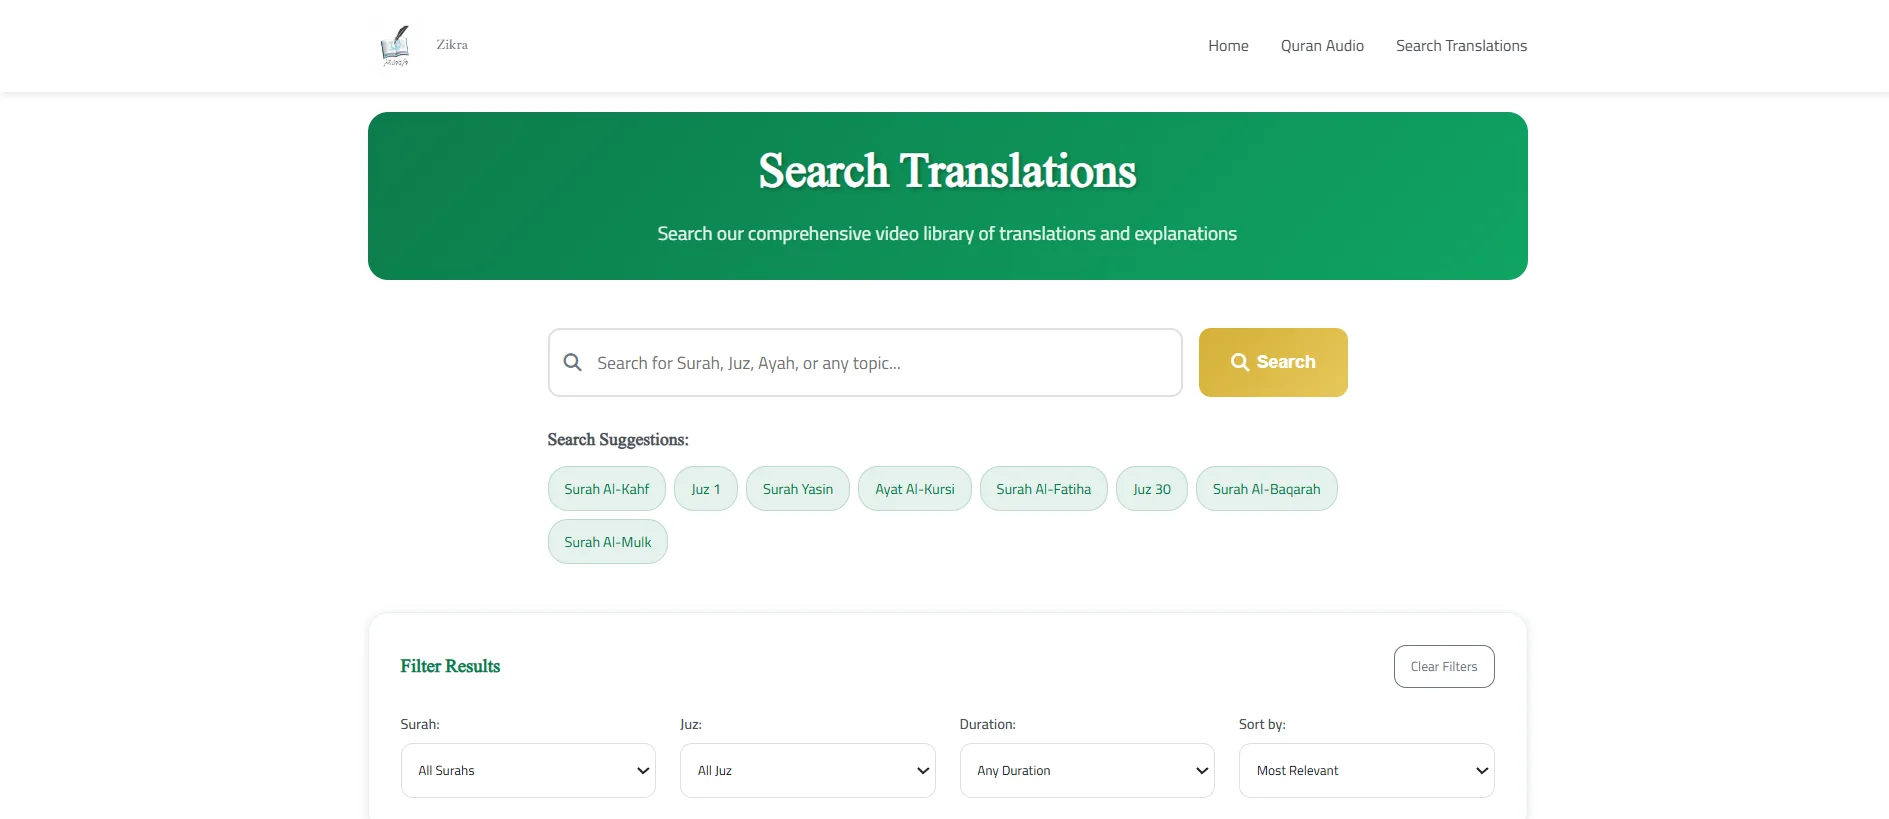Click the yellow Search button
The width and height of the screenshot is (1889, 819).
[1273, 362]
